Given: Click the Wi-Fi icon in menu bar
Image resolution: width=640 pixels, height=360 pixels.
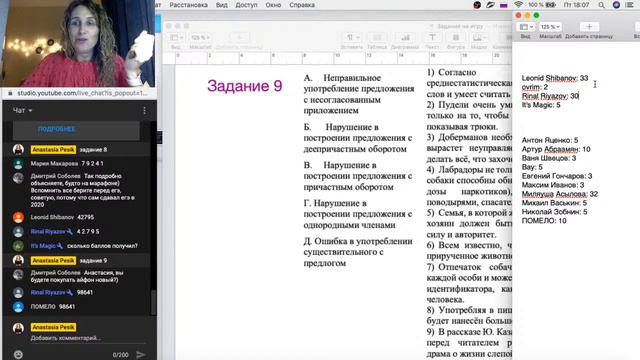Looking at the screenshot, I should (518, 5).
